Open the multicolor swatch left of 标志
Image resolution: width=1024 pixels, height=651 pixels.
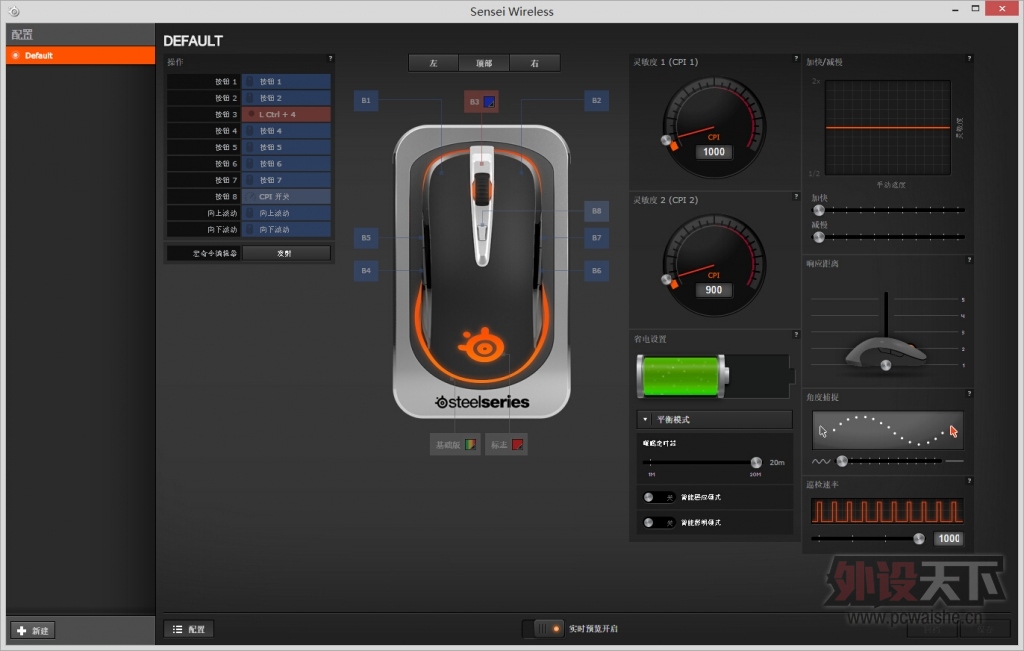coord(470,445)
